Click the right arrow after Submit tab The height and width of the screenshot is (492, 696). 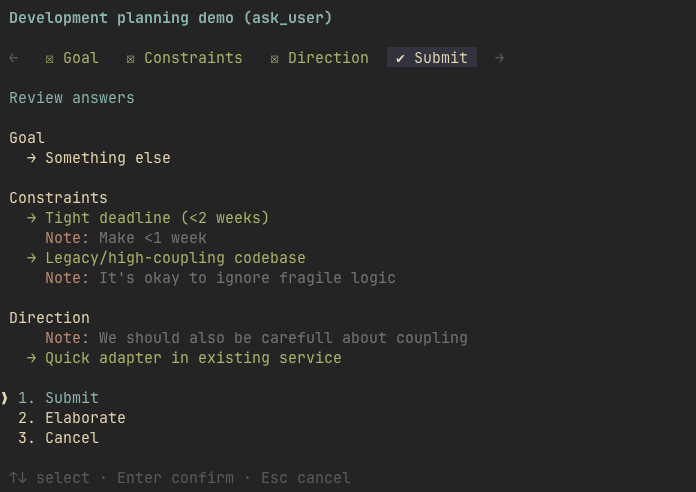(x=499, y=58)
